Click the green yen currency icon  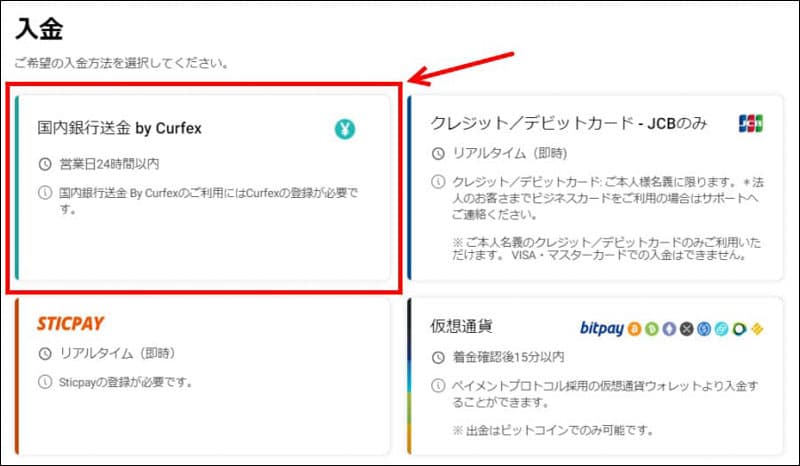point(345,128)
